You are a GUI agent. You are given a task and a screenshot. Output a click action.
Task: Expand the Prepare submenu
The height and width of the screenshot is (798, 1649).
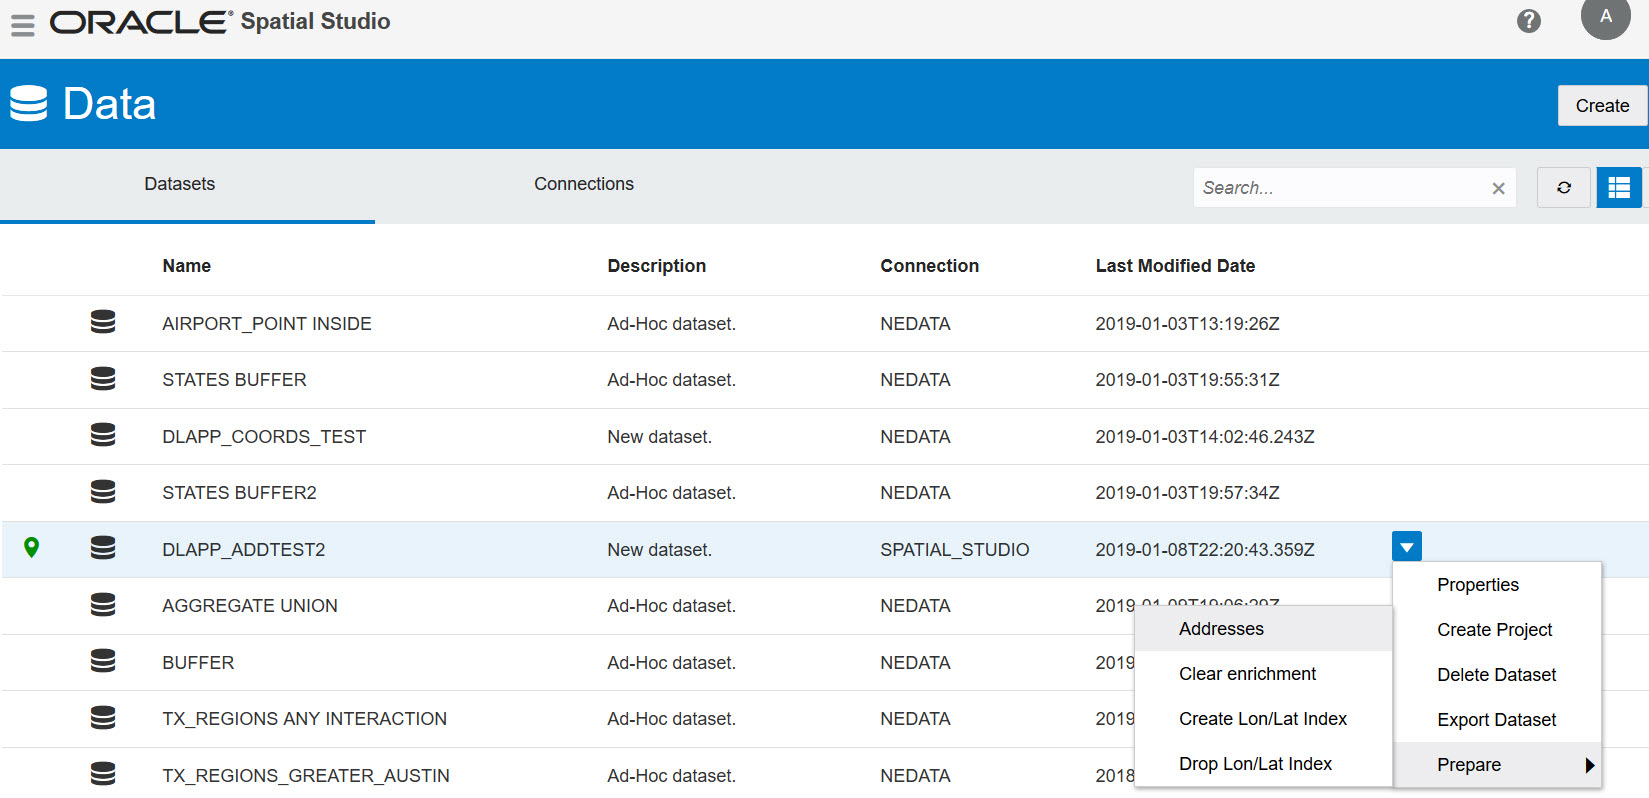coord(1497,765)
